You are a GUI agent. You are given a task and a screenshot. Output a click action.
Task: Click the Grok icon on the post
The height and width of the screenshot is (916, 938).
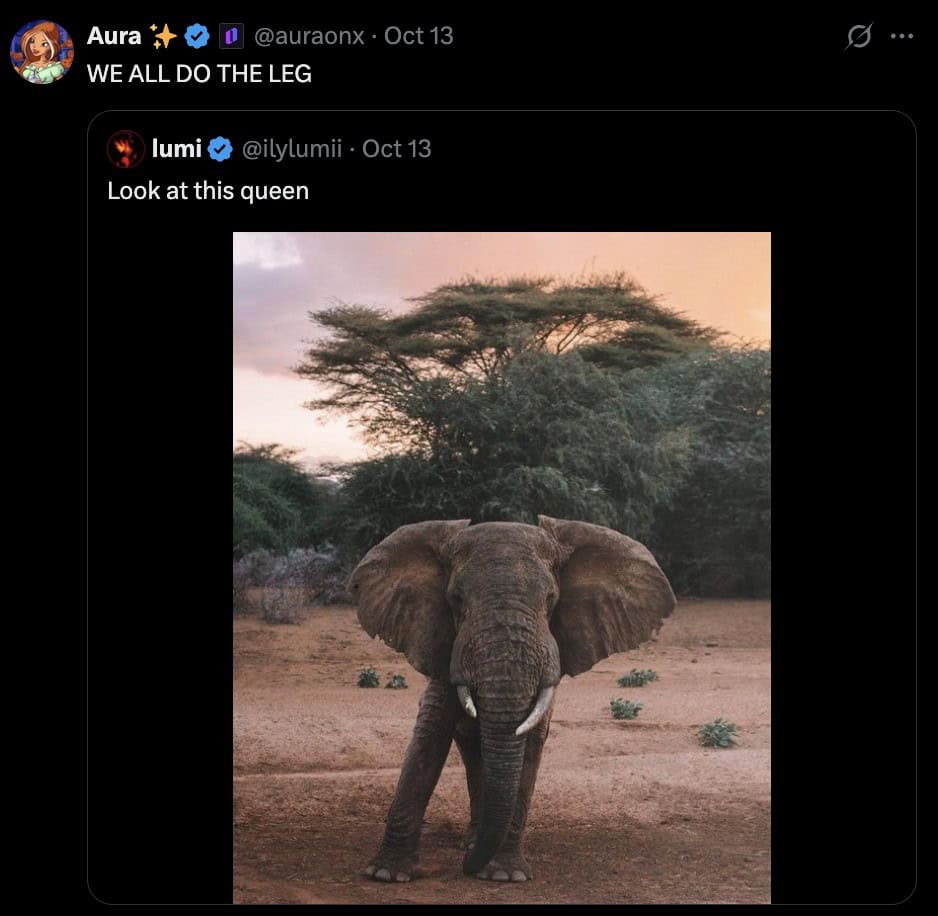pos(859,37)
